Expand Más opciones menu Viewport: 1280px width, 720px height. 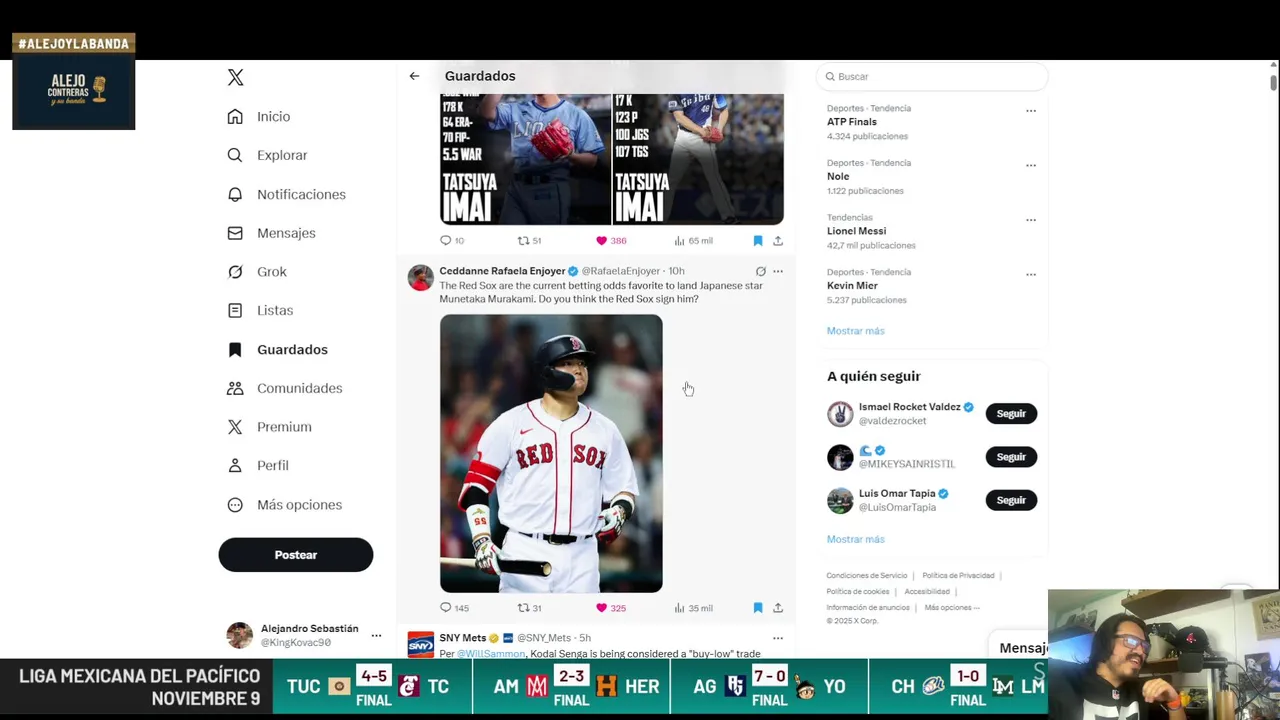pos(285,504)
